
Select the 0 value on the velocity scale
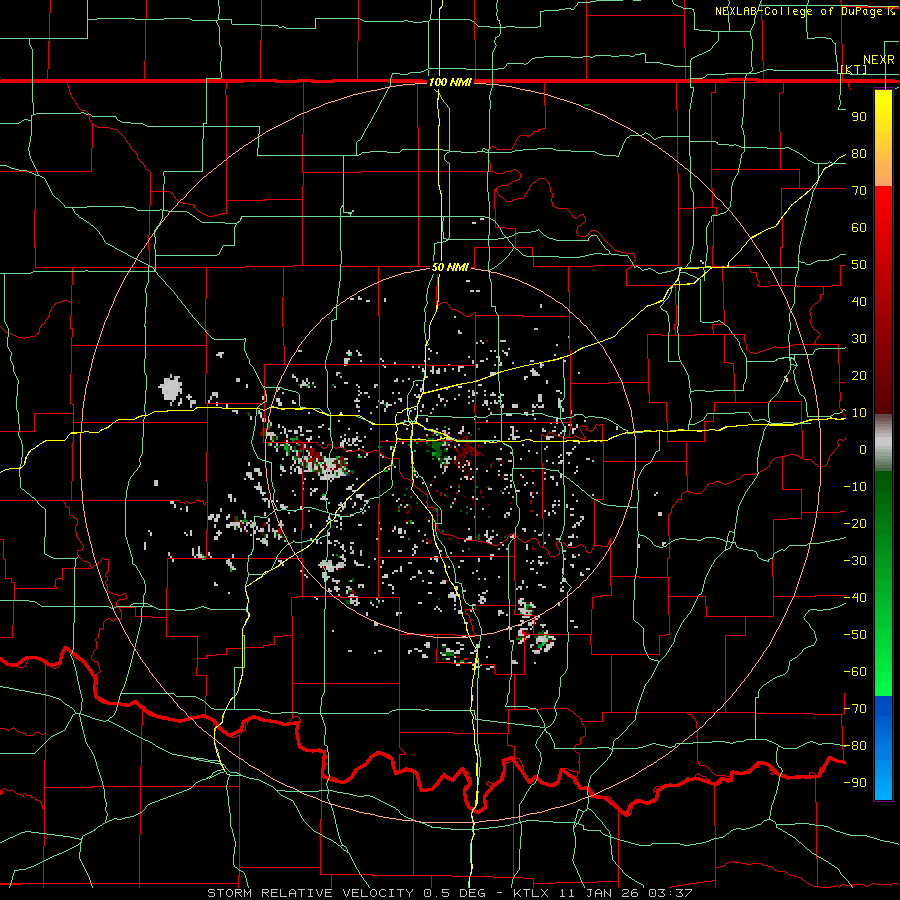863,449
